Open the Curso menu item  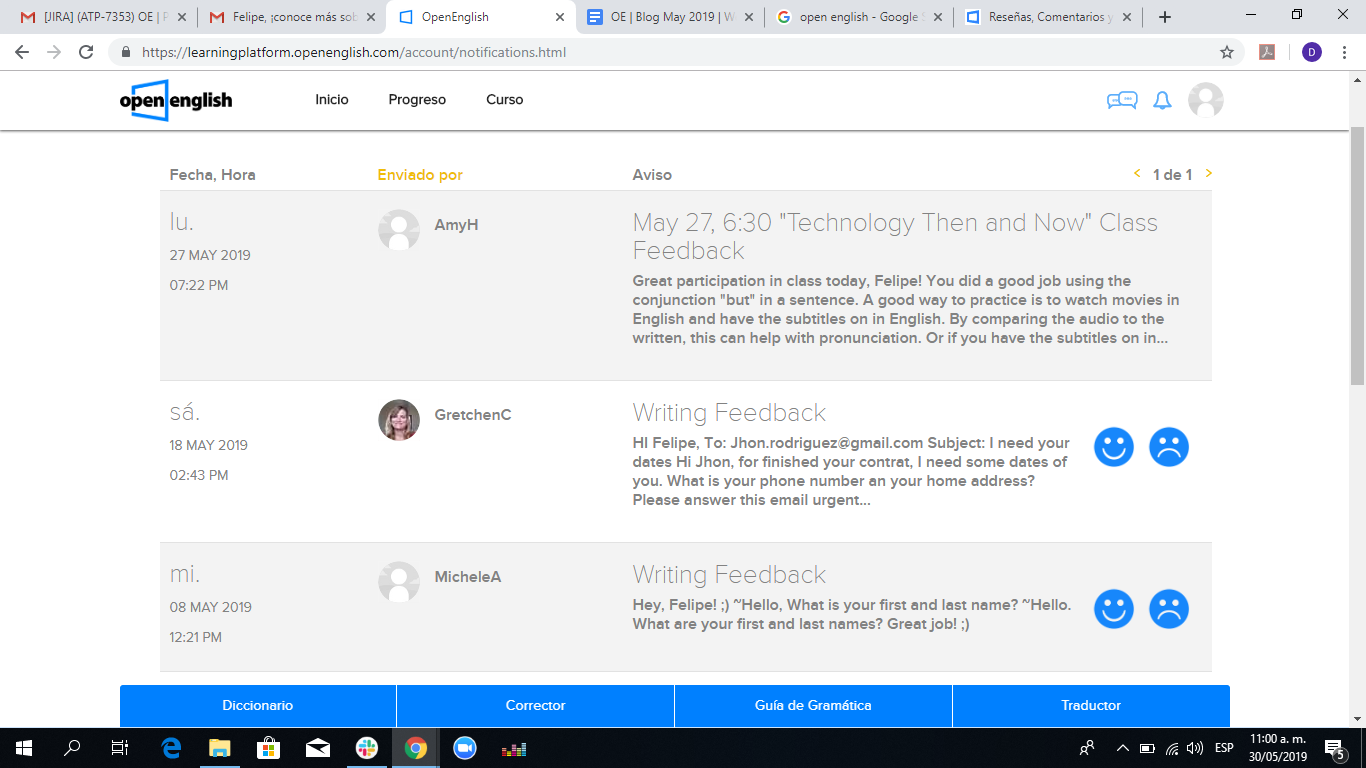click(x=504, y=100)
